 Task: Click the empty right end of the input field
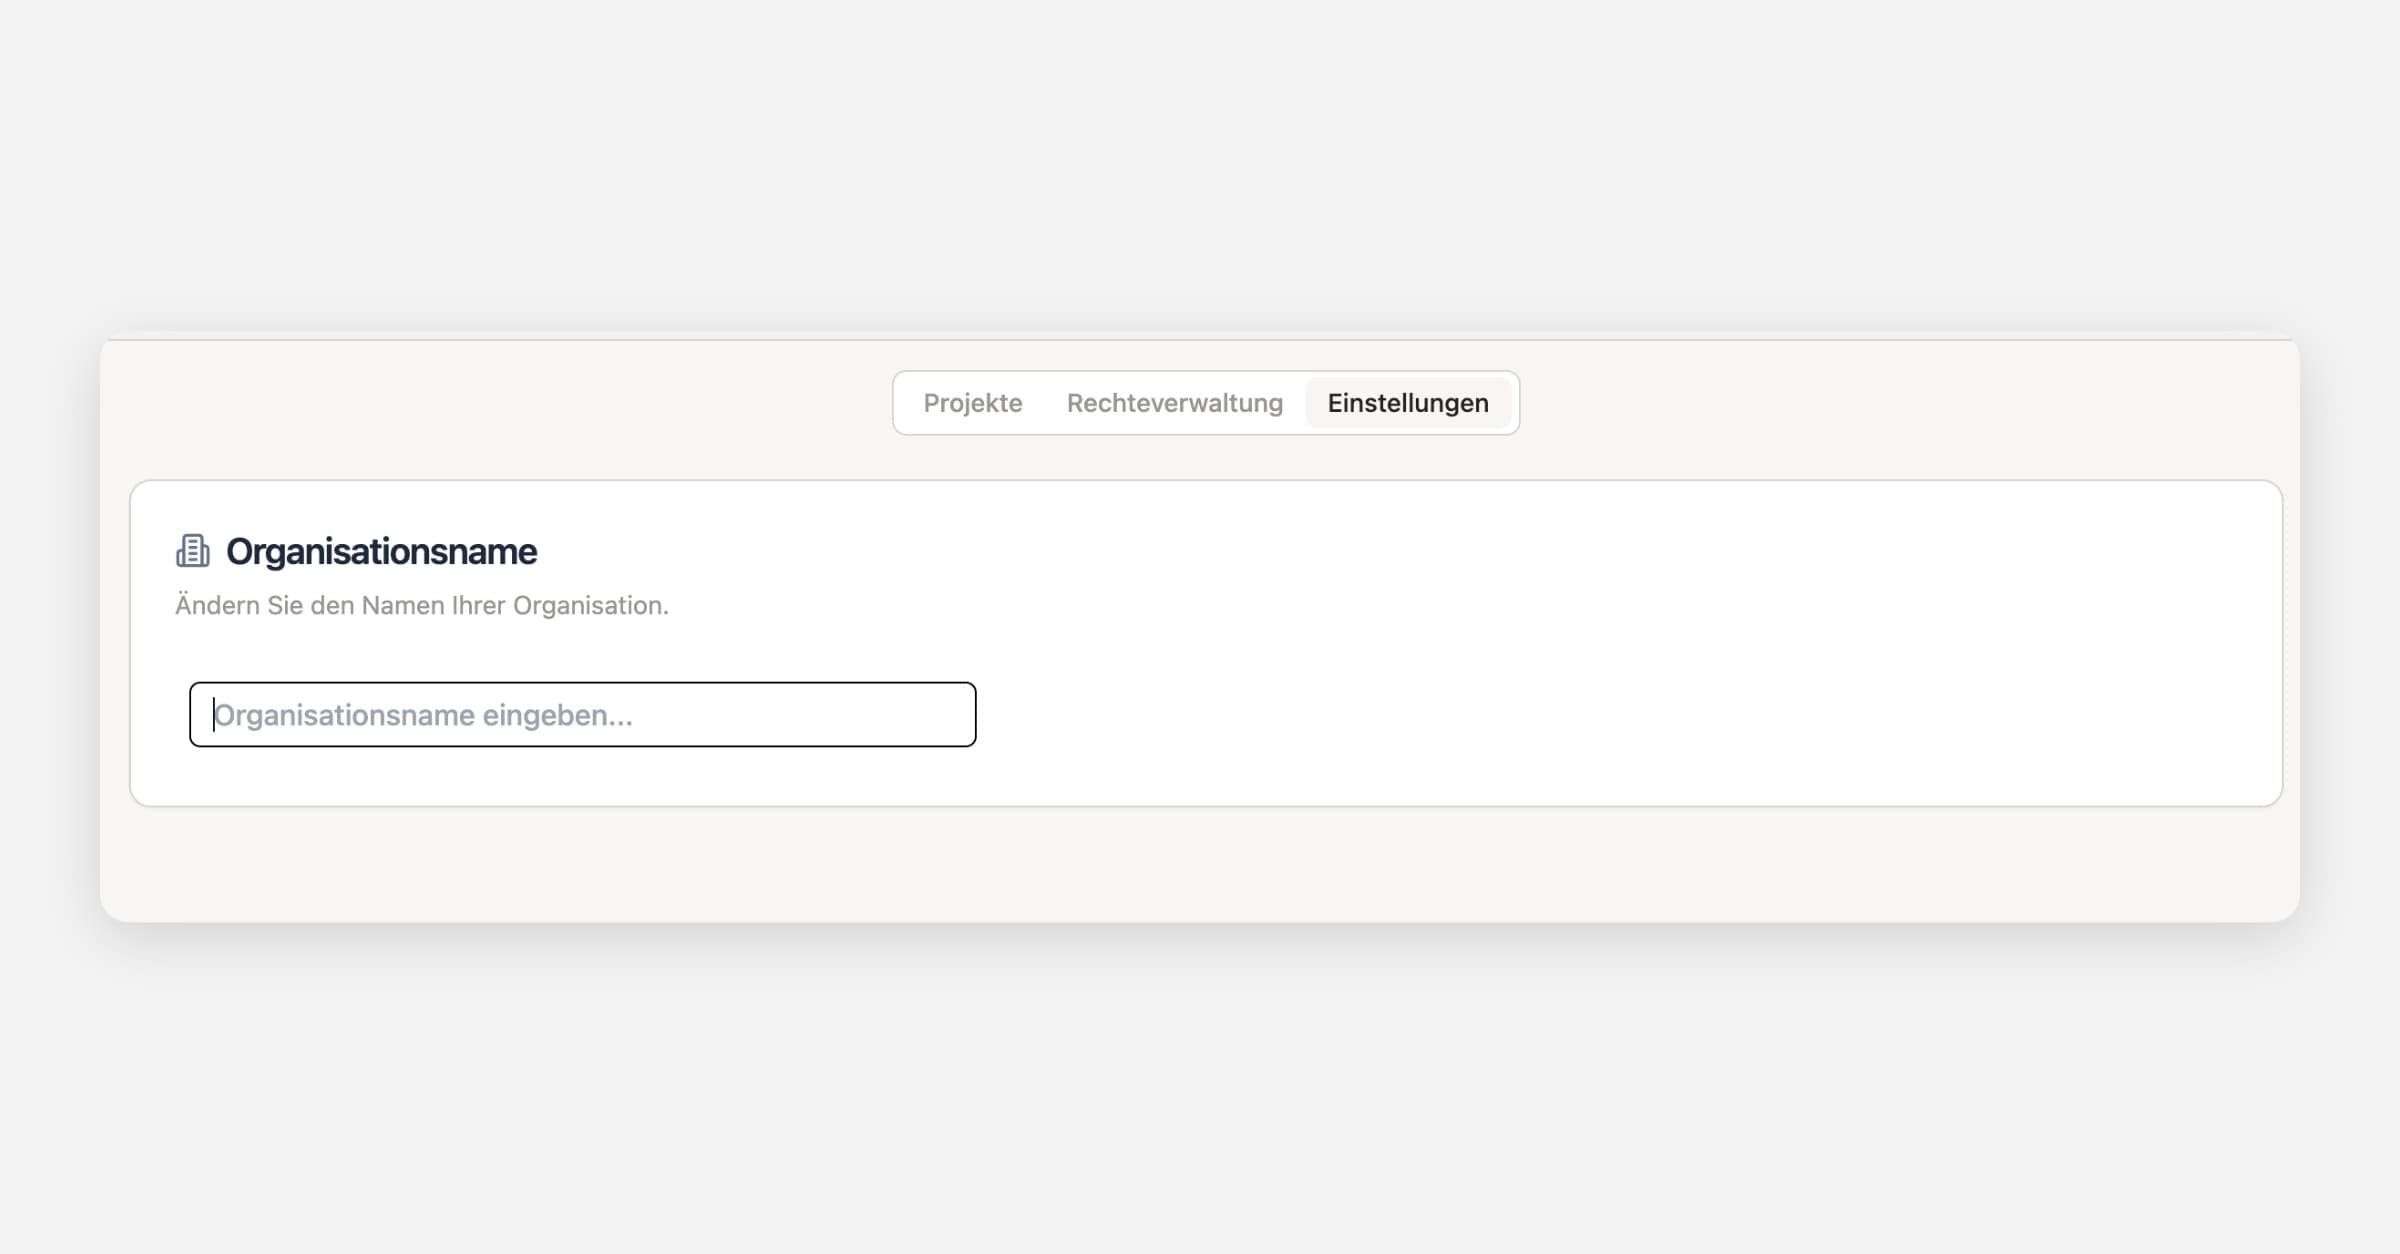(x=900, y=715)
